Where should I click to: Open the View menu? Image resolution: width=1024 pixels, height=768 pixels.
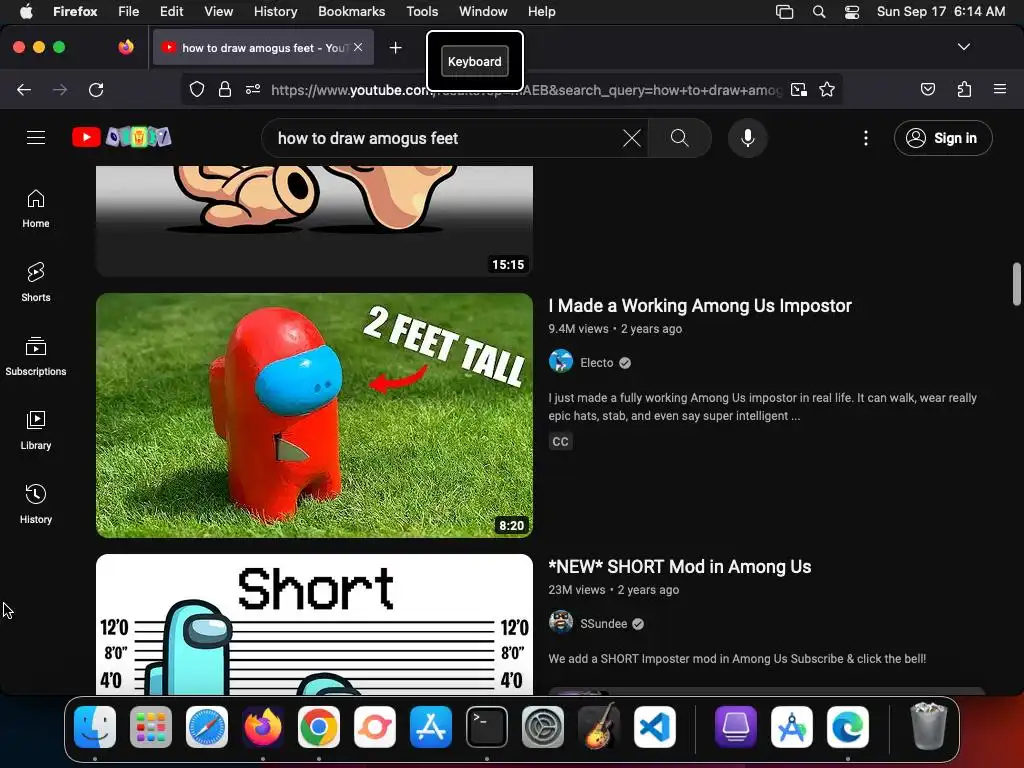[218, 11]
